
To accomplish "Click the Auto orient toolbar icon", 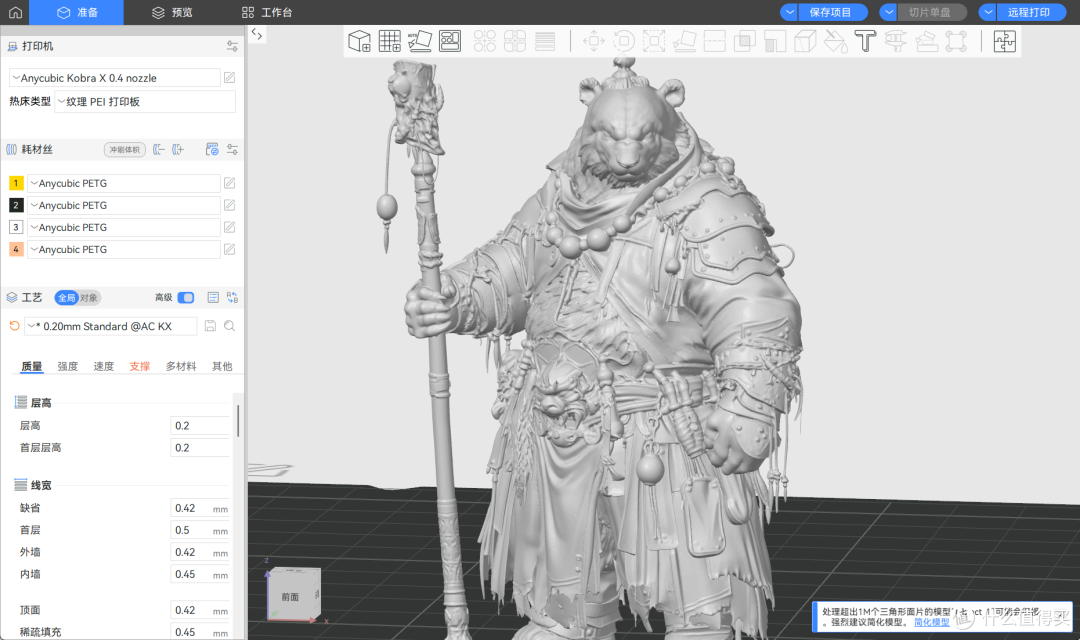I will coord(419,41).
